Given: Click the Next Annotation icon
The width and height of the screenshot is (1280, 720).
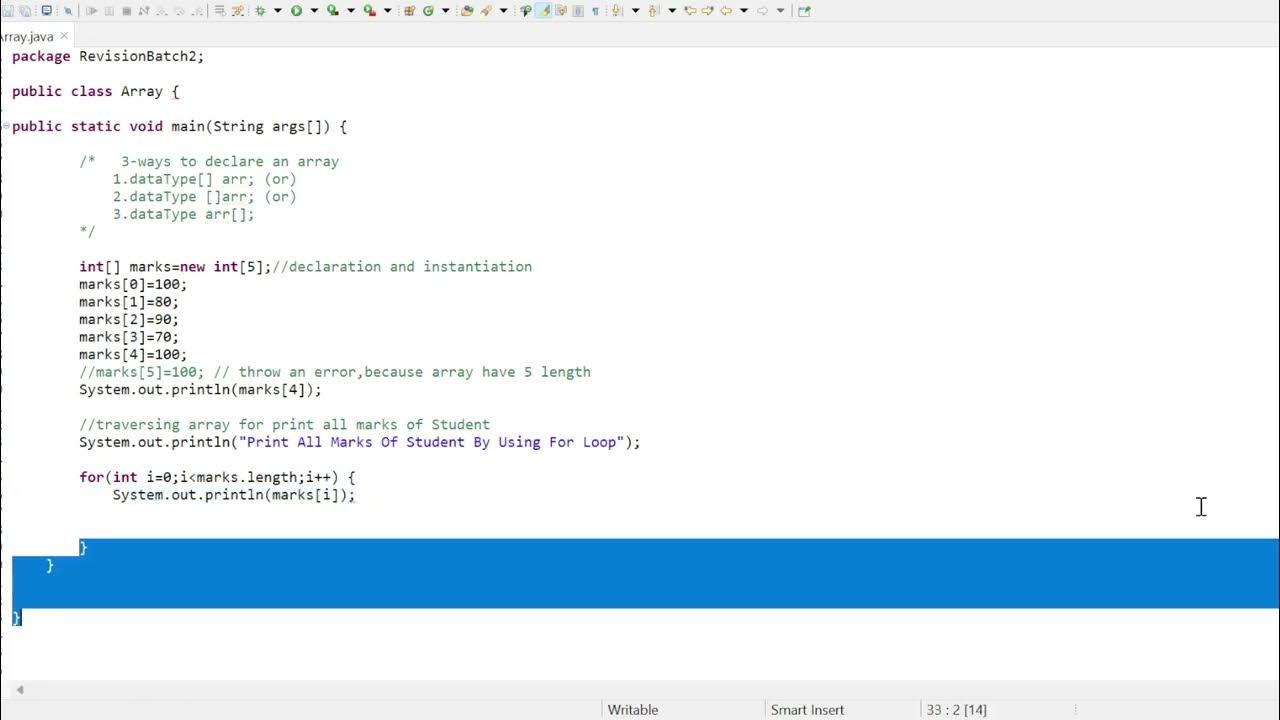Looking at the screenshot, I should 616,11.
